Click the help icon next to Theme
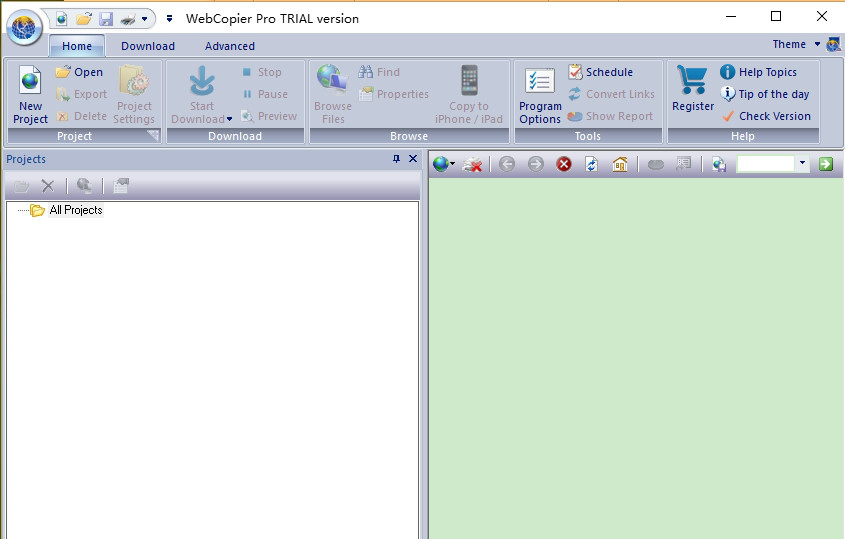The image size is (845, 560). [833, 44]
